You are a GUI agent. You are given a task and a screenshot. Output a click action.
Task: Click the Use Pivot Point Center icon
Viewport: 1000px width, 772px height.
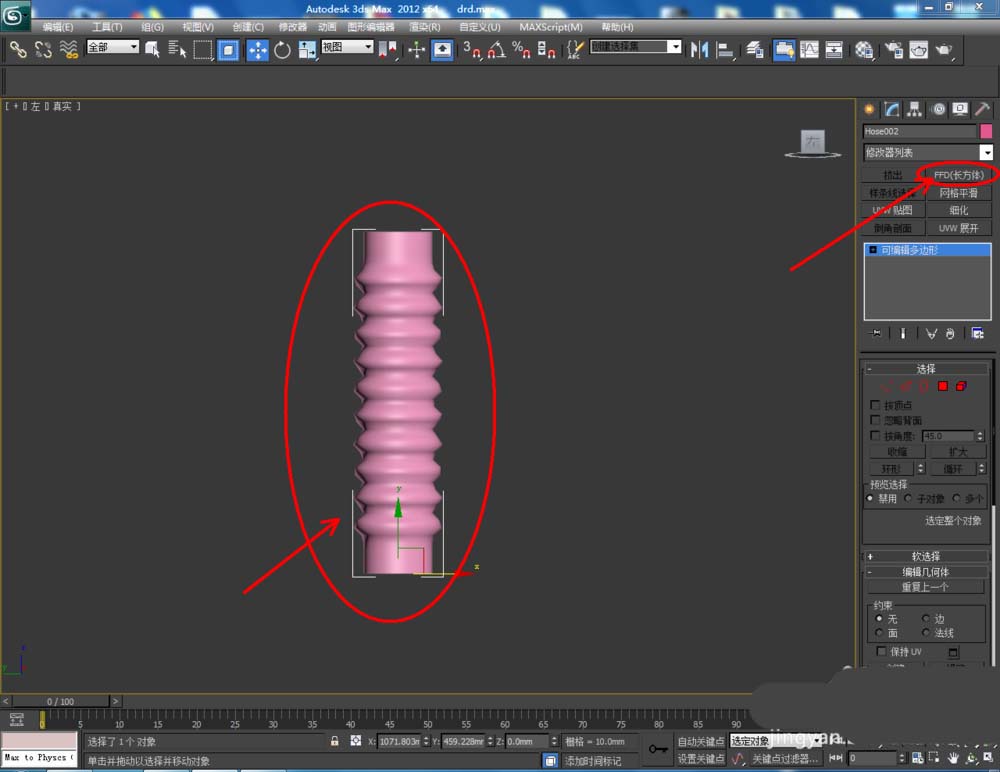pyautogui.click(x=388, y=49)
